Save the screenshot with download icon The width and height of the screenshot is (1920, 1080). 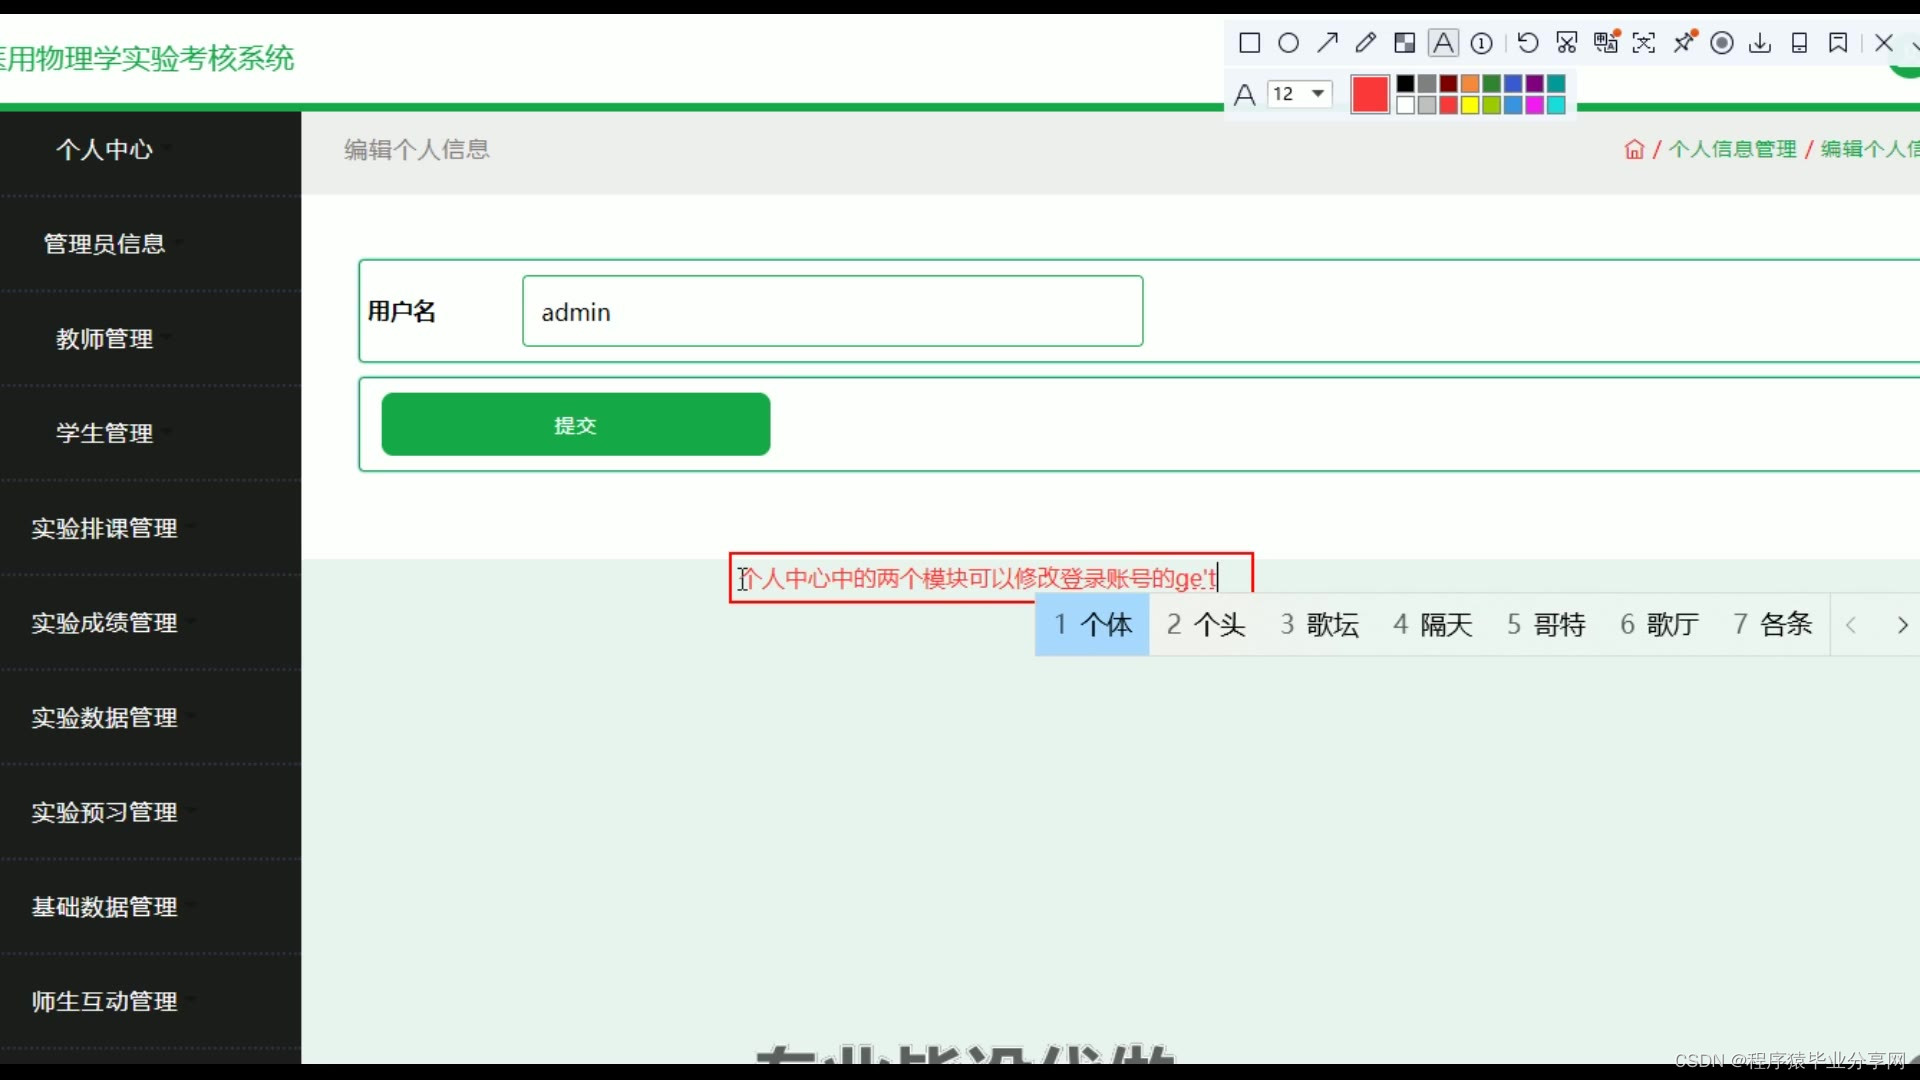tap(1760, 43)
